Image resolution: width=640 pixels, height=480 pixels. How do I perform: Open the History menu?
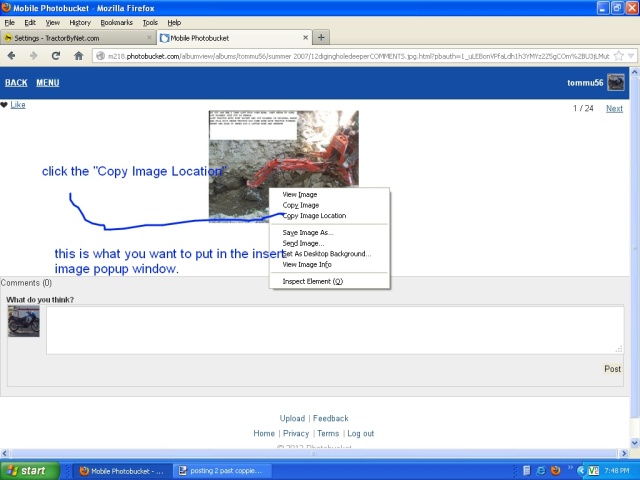point(80,22)
